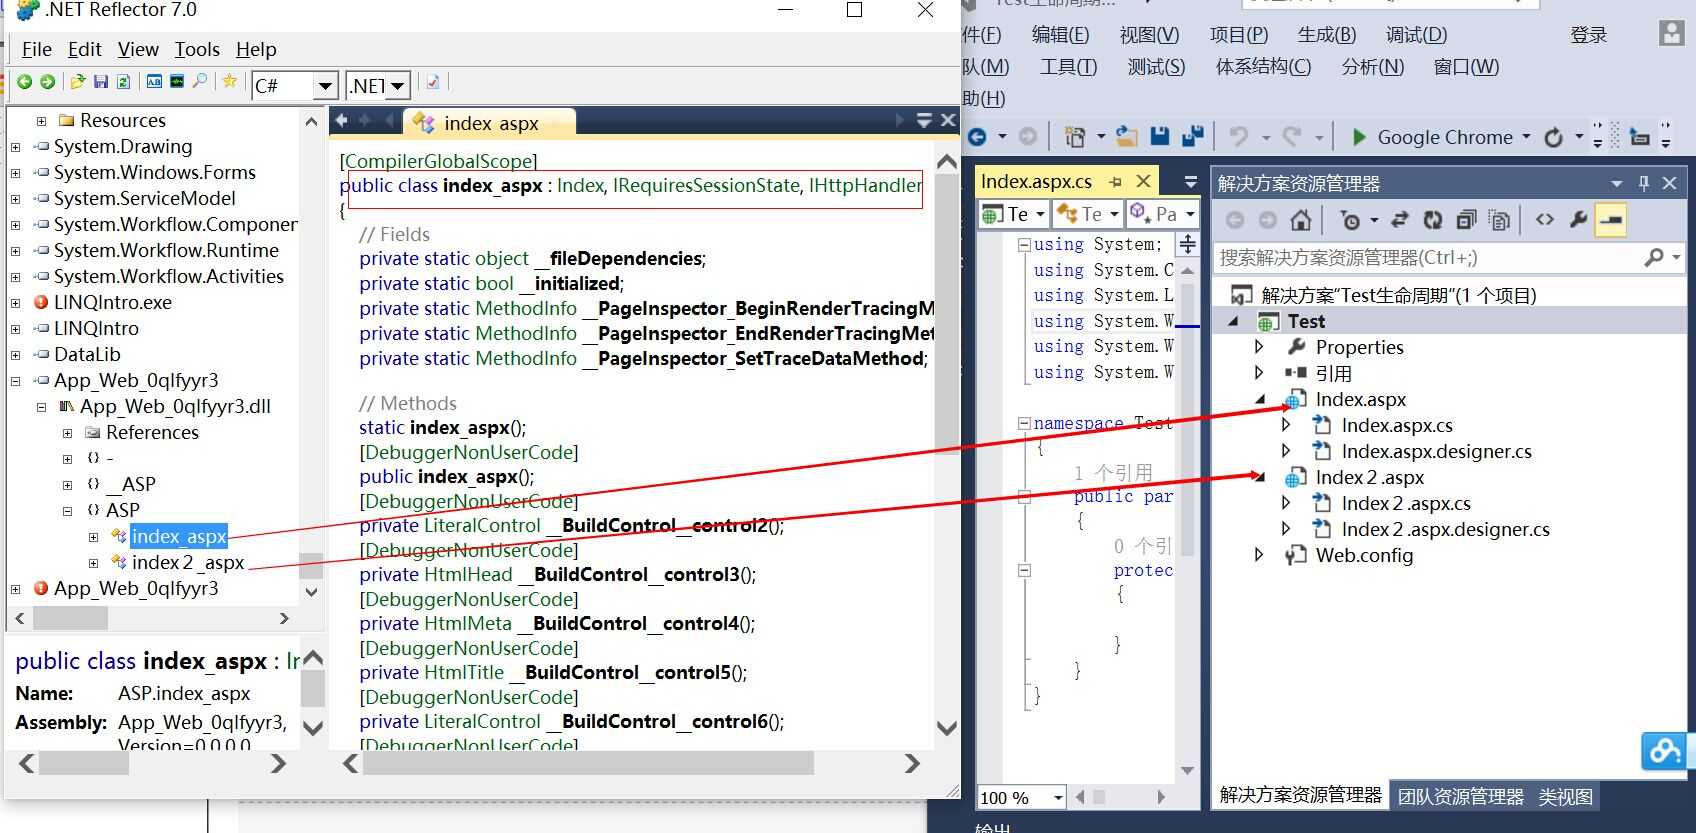The width and height of the screenshot is (1696, 833).
Task: Open the View menu in Reflector
Action: pos(138,49)
